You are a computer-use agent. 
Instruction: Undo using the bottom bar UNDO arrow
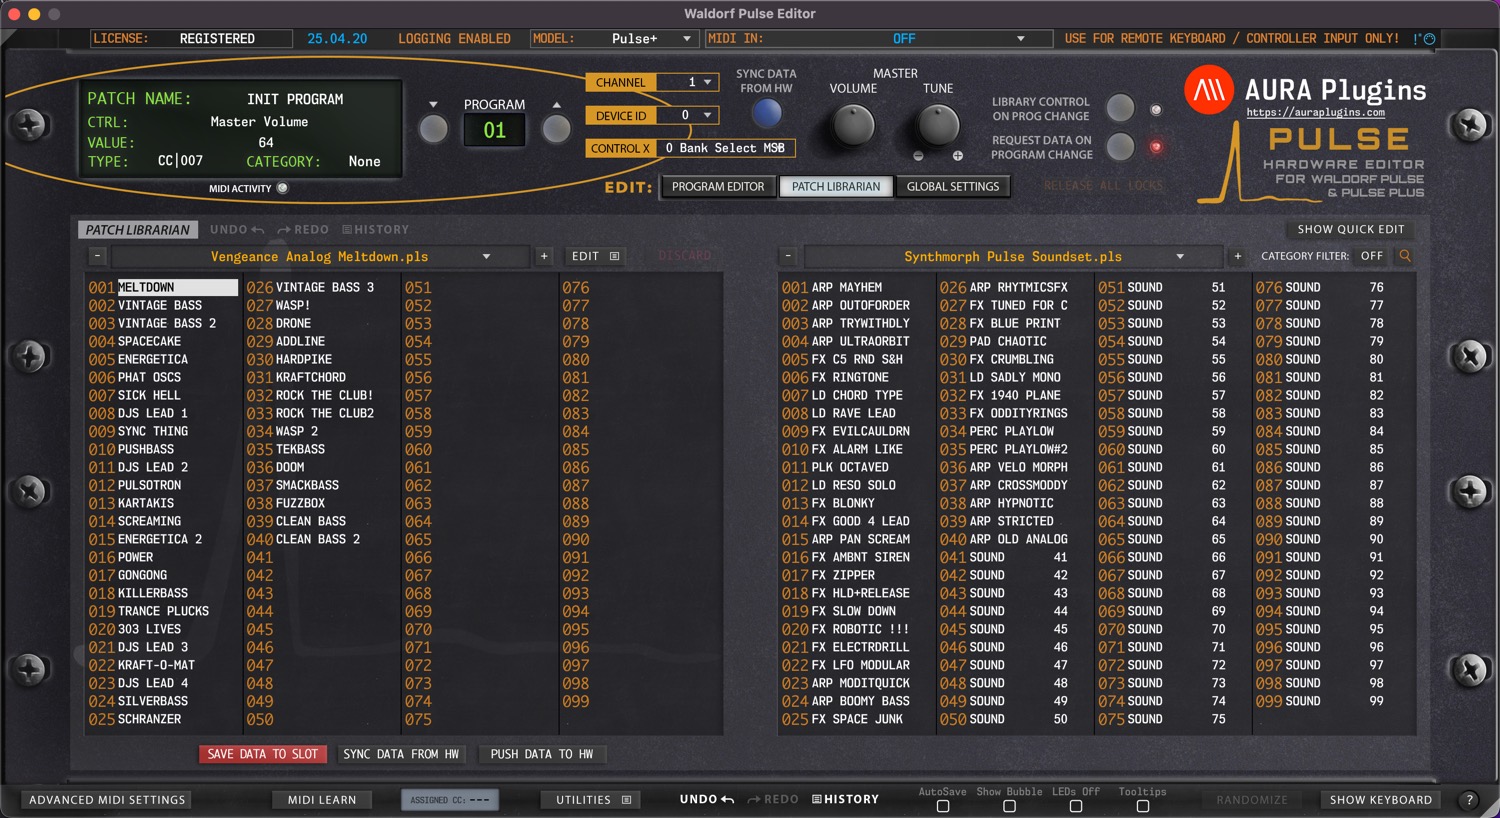707,800
